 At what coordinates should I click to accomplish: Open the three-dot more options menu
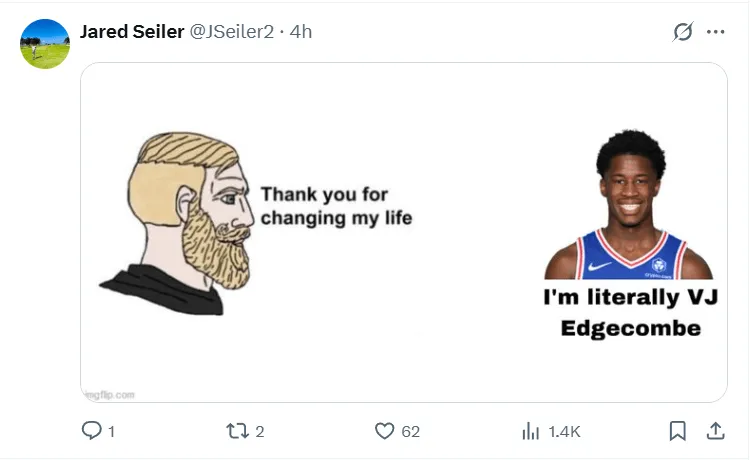(716, 32)
